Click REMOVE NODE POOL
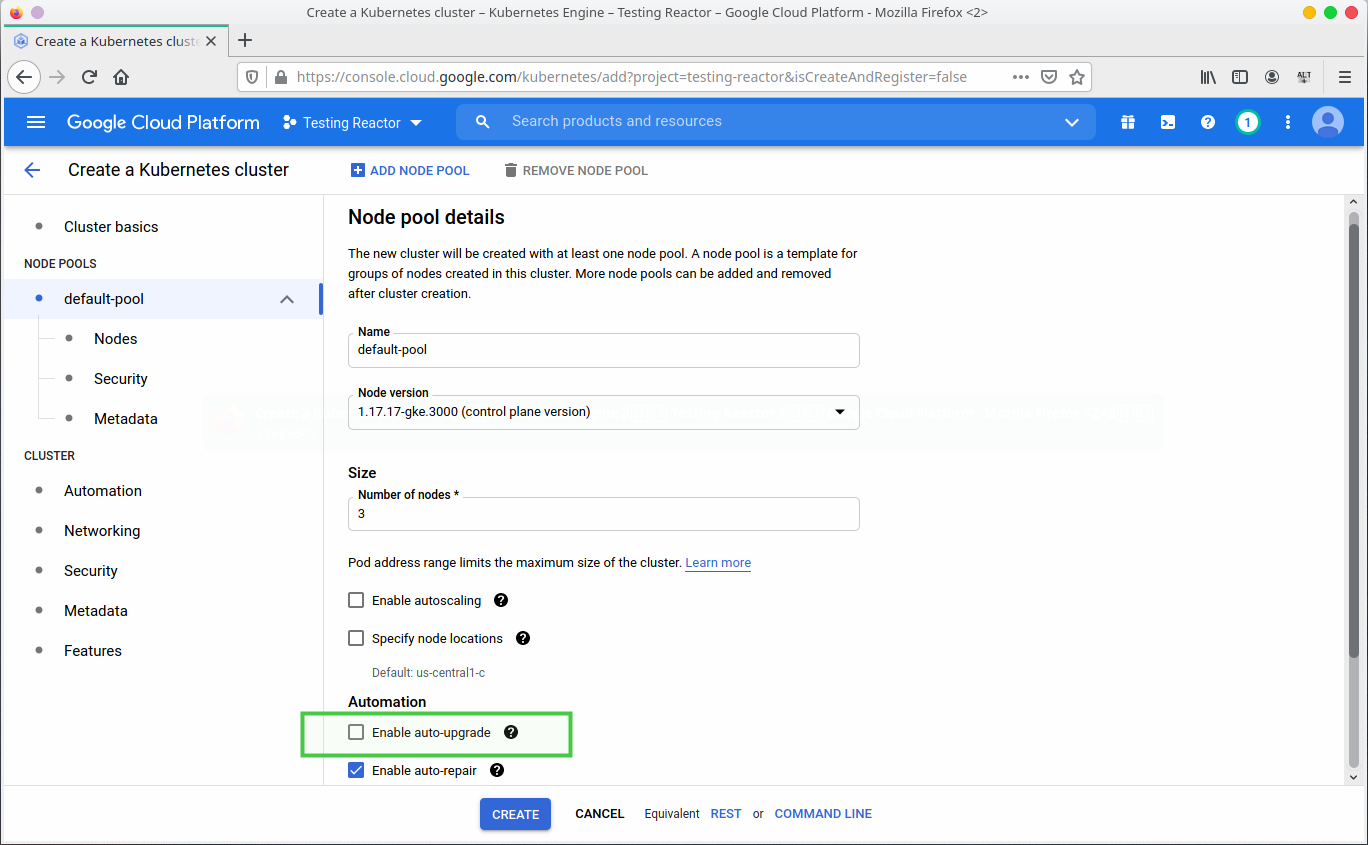 576,171
